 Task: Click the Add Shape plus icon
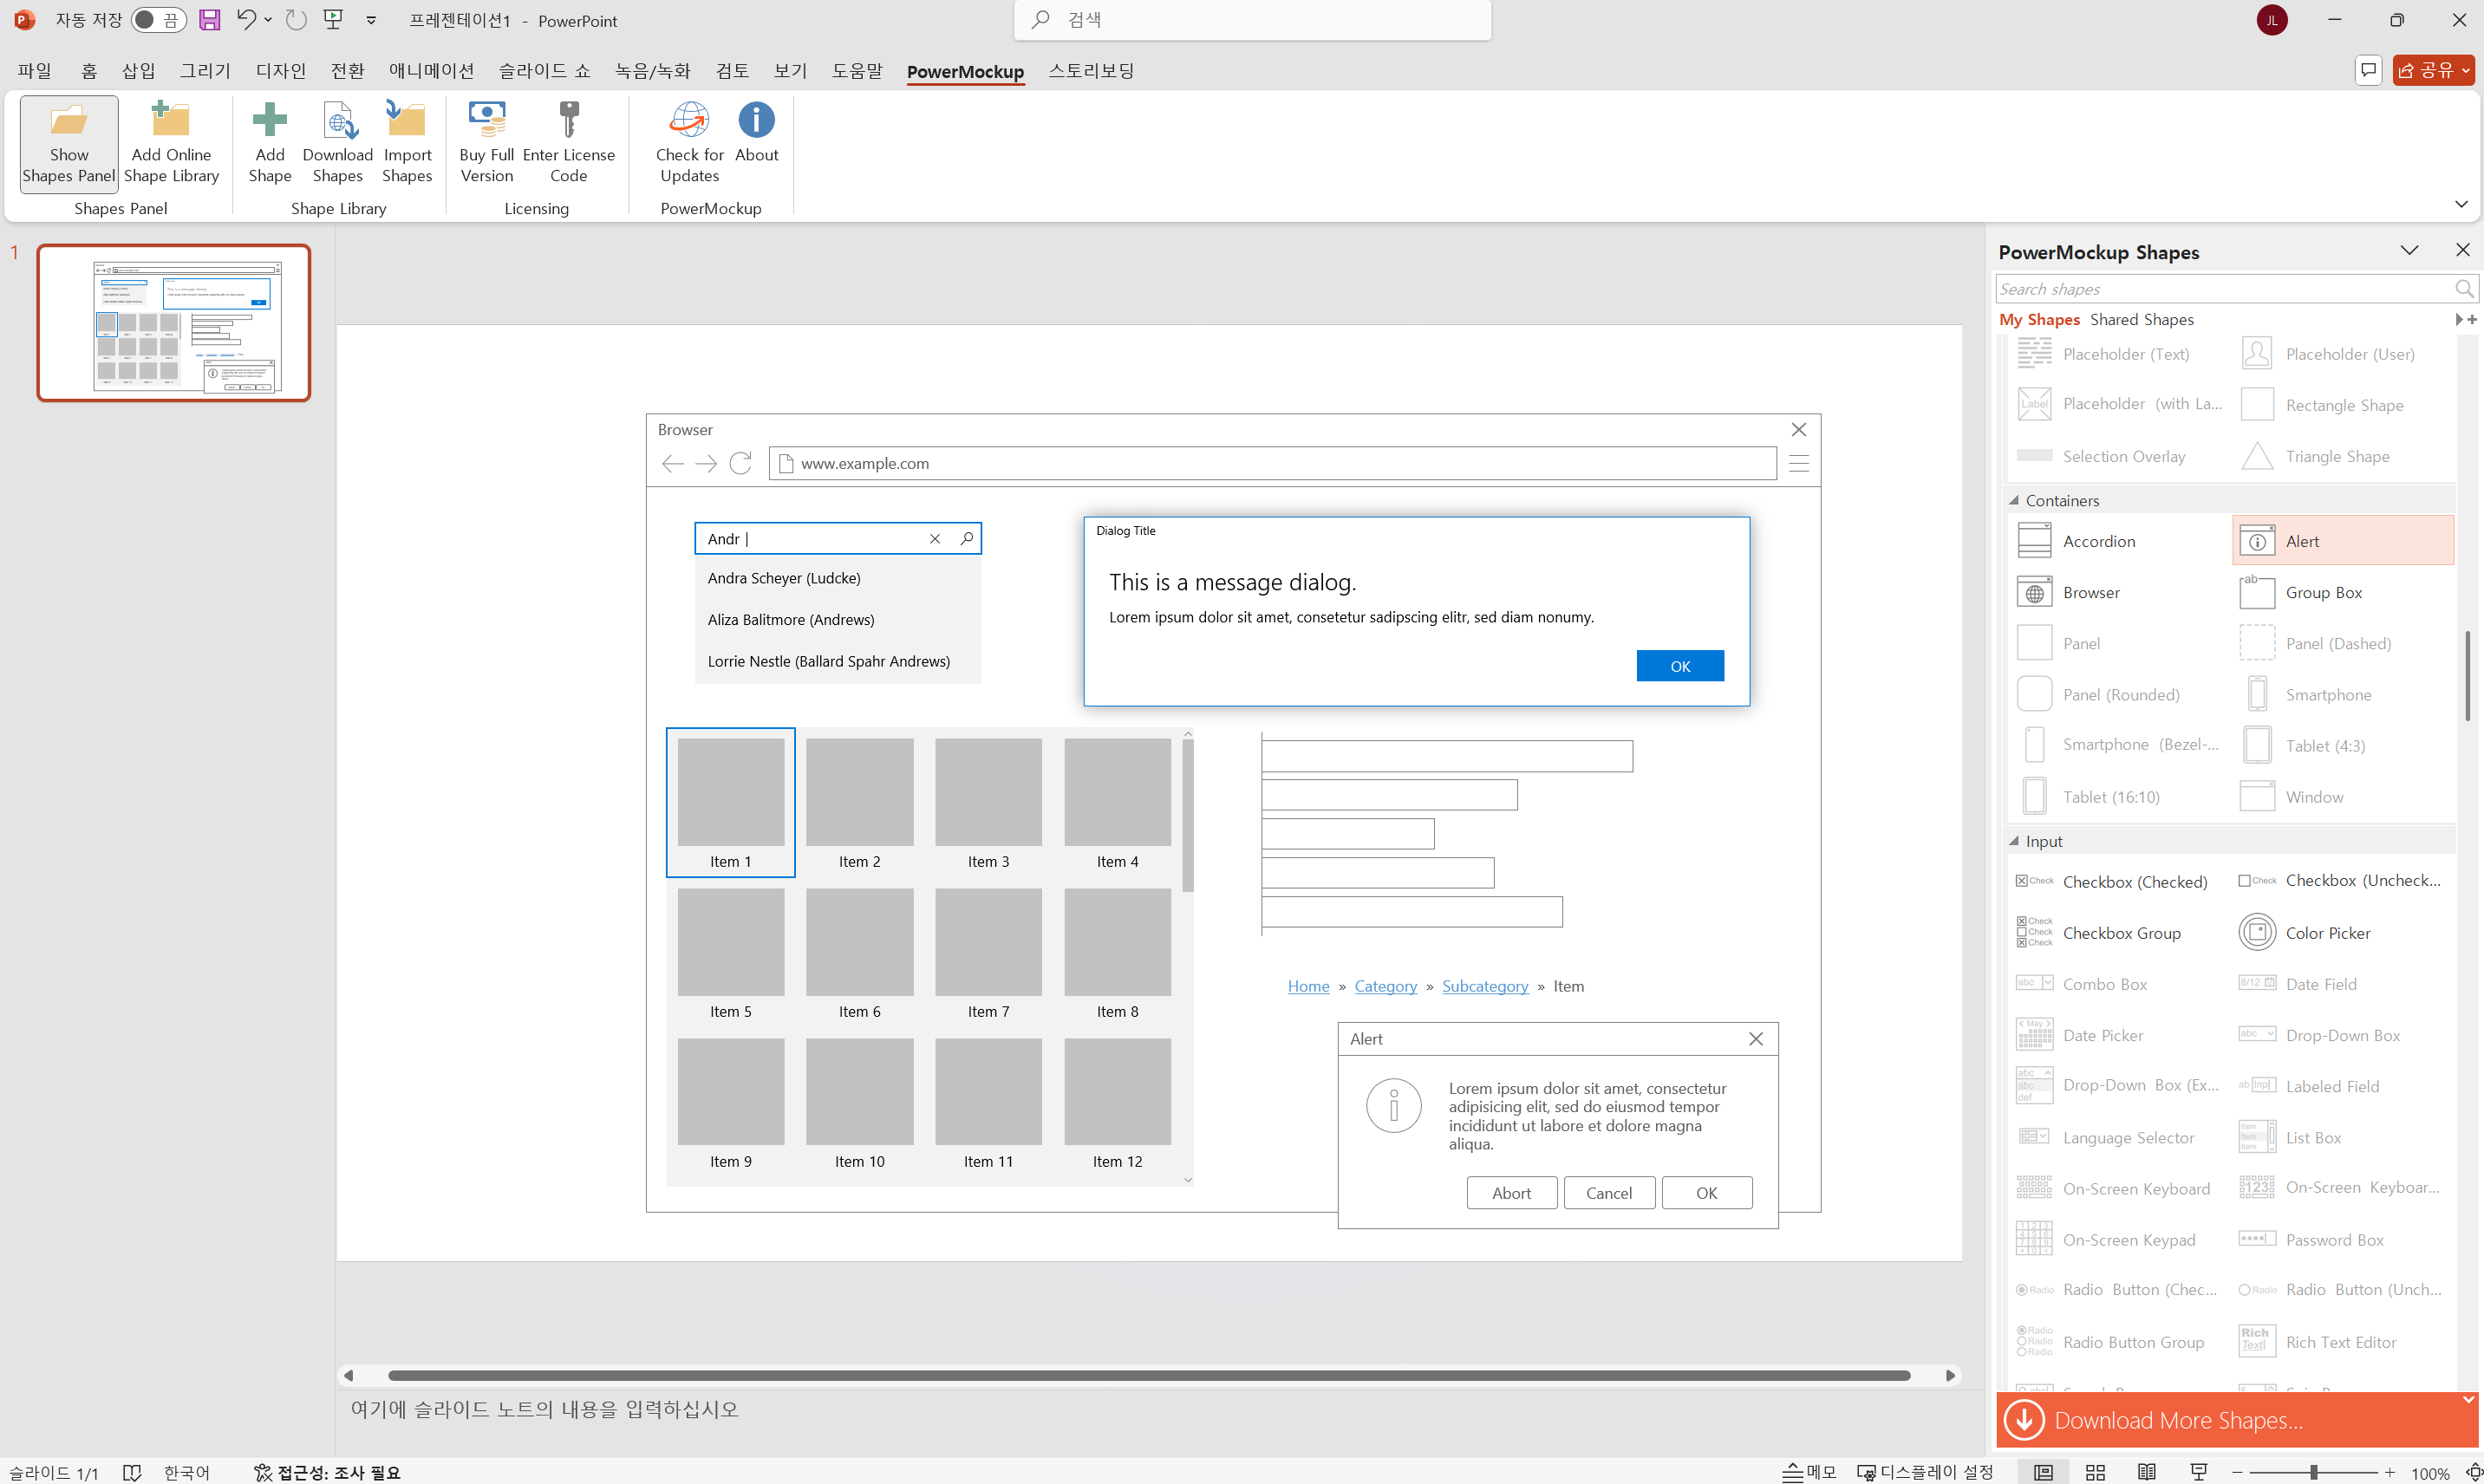point(269,121)
